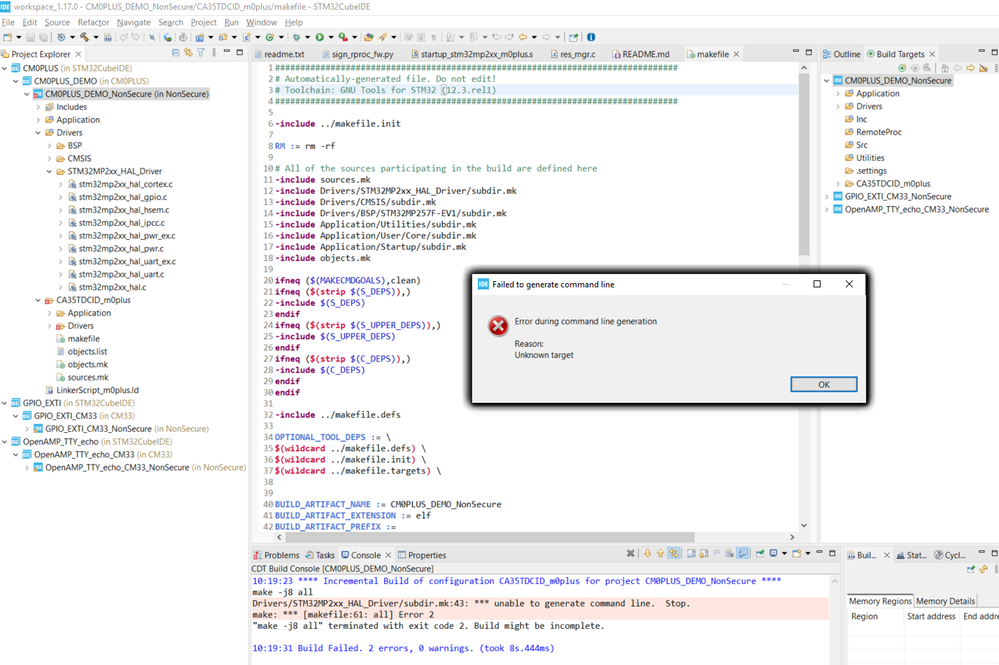999x665 pixels.
Task: Close the Console view tab
Action: tap(388, 555)
